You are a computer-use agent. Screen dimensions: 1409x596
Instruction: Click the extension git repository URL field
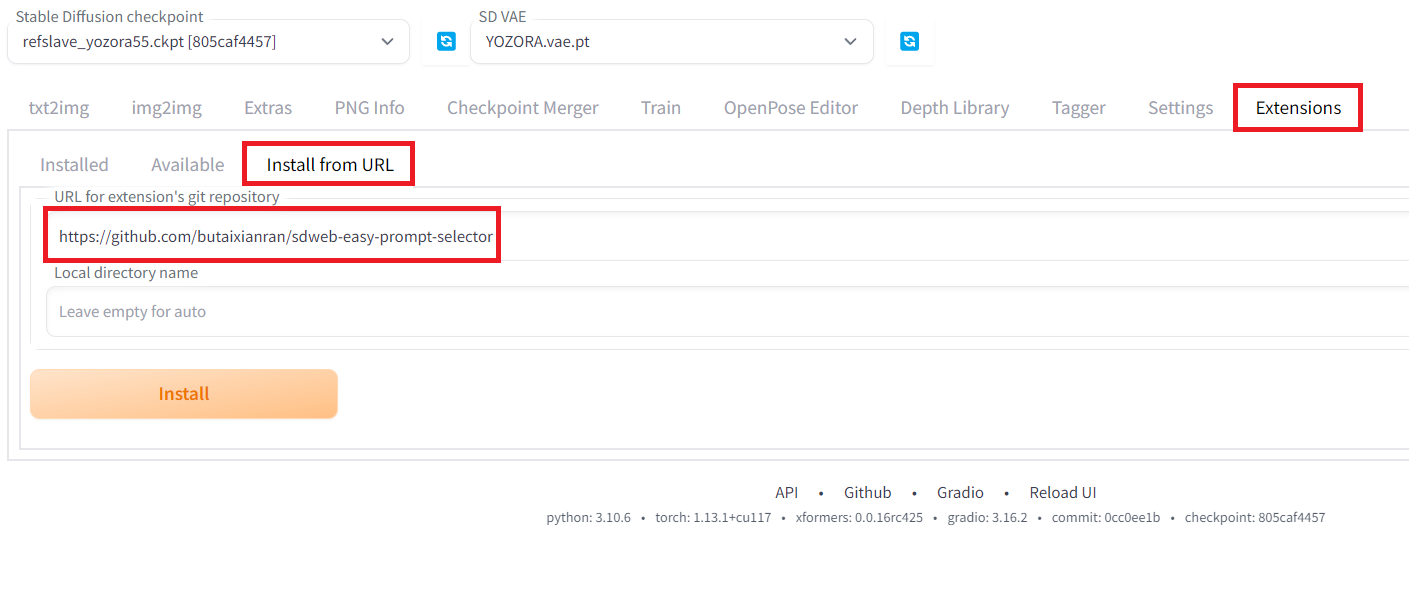pyautogui.click(x=727, y=236)
